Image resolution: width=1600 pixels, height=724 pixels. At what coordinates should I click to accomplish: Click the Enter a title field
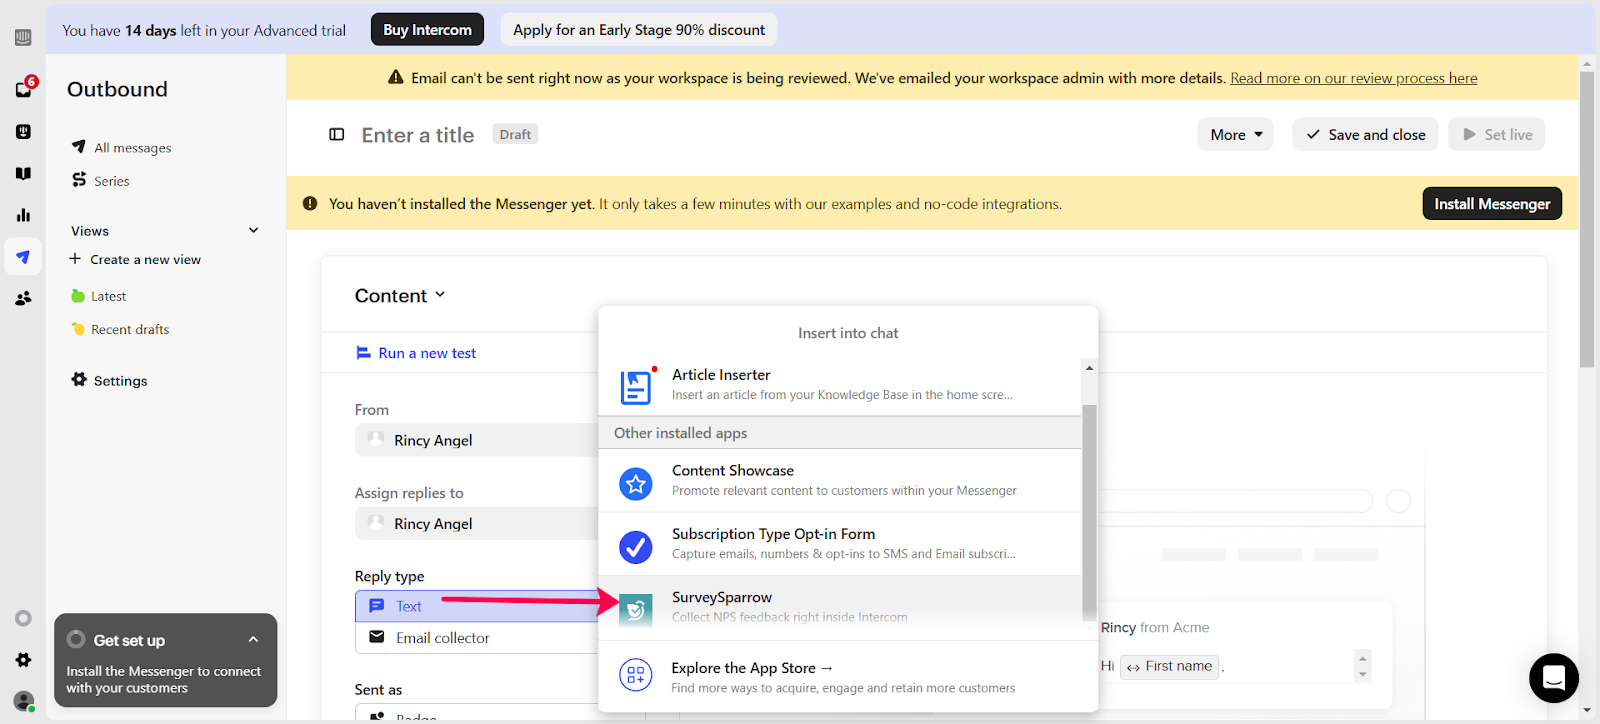point(418,135)
